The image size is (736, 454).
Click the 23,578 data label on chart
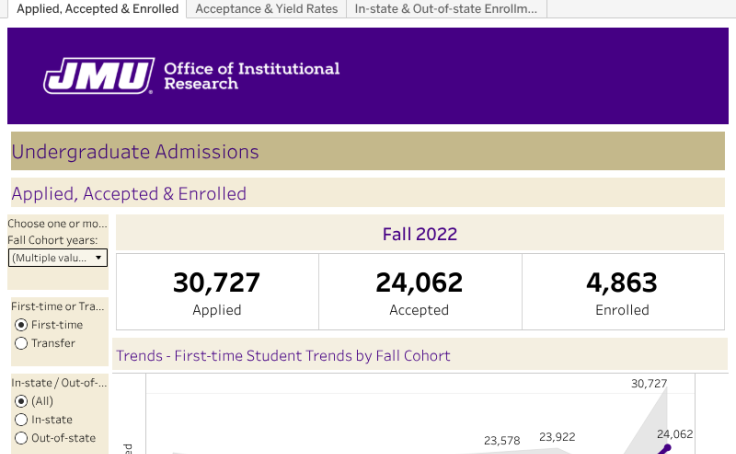pos(501,440)
